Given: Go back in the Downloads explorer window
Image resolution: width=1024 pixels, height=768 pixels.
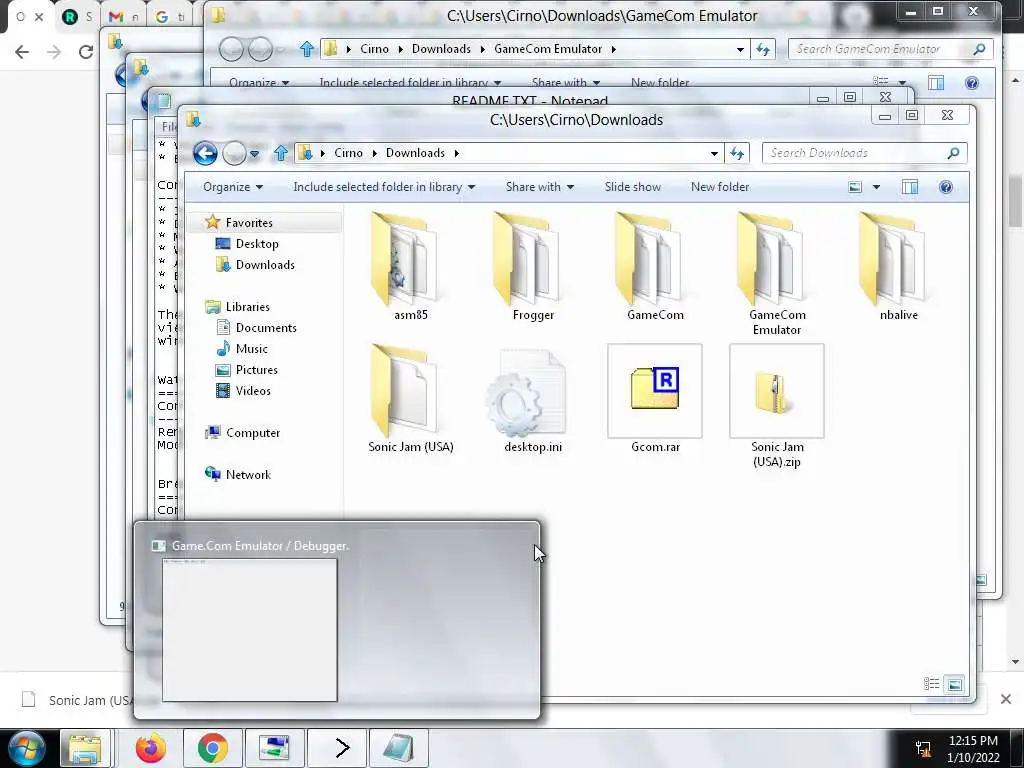Looking at the screenshot, I should 205,153.
